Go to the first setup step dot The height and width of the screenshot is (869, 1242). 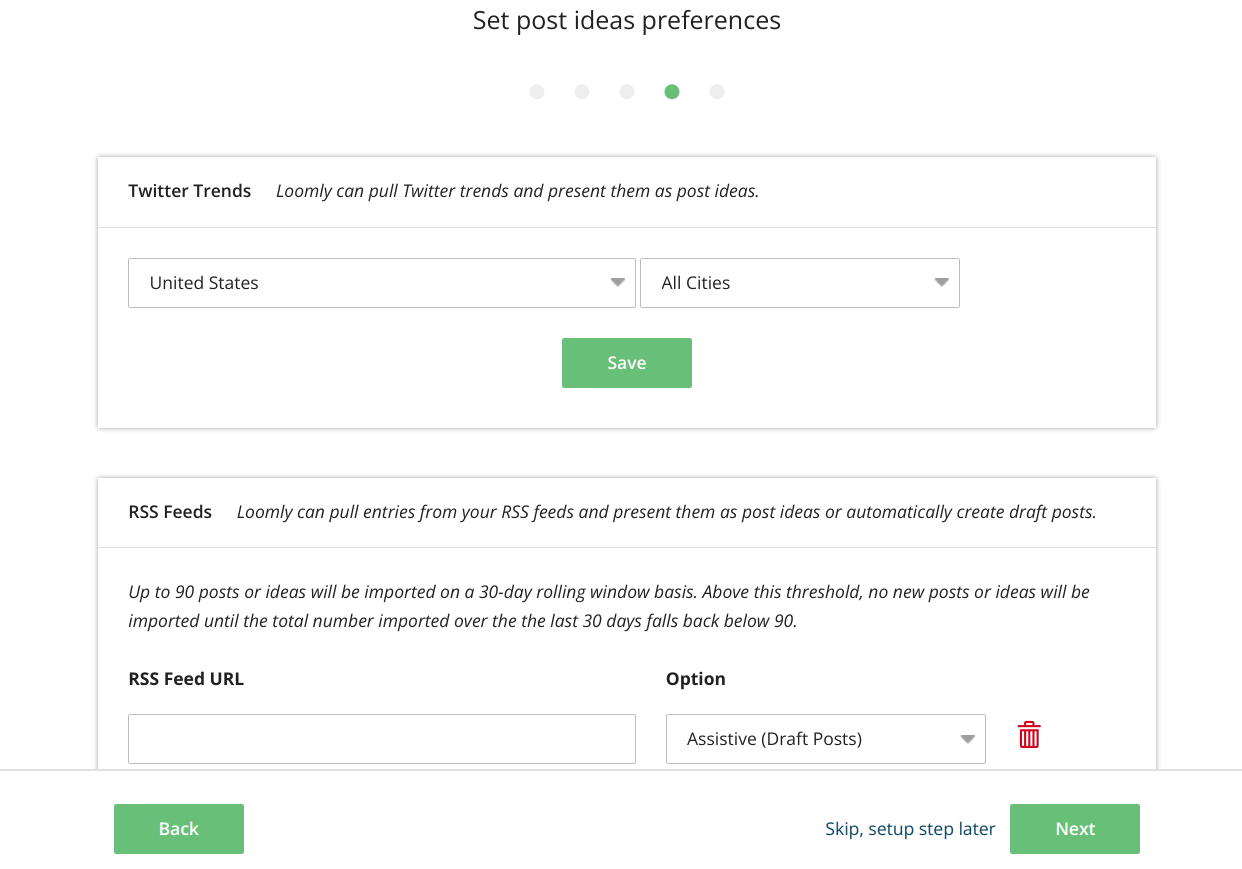click(x=537, y=92)
